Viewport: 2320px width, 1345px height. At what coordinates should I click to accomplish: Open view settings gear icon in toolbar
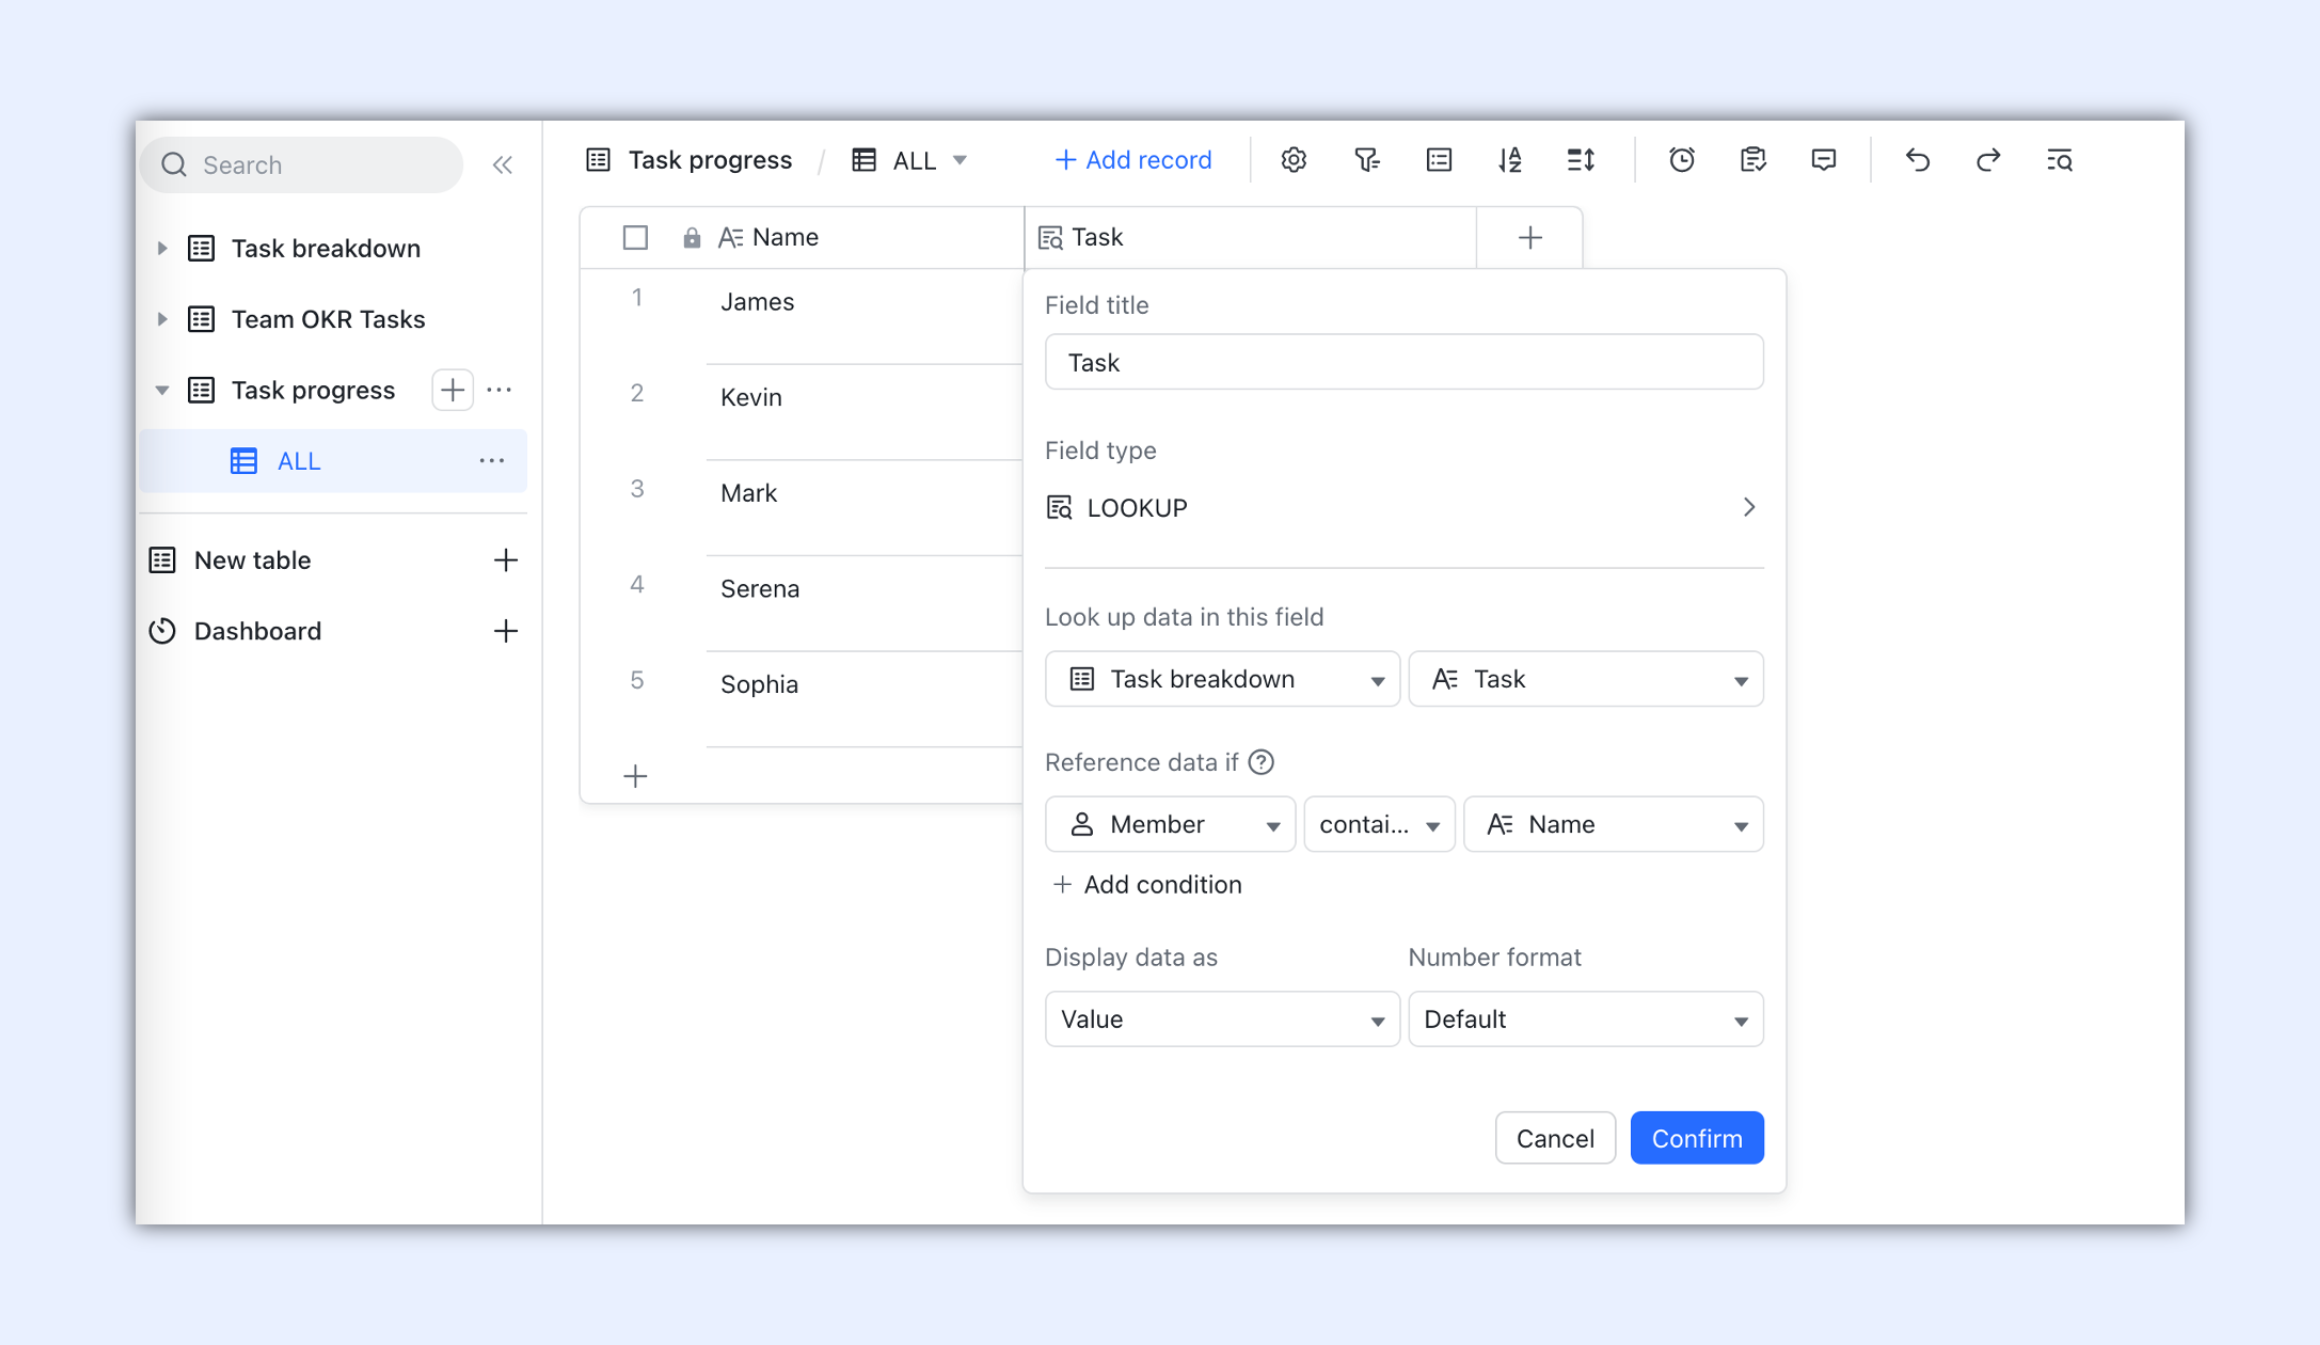coord(1293,160)
